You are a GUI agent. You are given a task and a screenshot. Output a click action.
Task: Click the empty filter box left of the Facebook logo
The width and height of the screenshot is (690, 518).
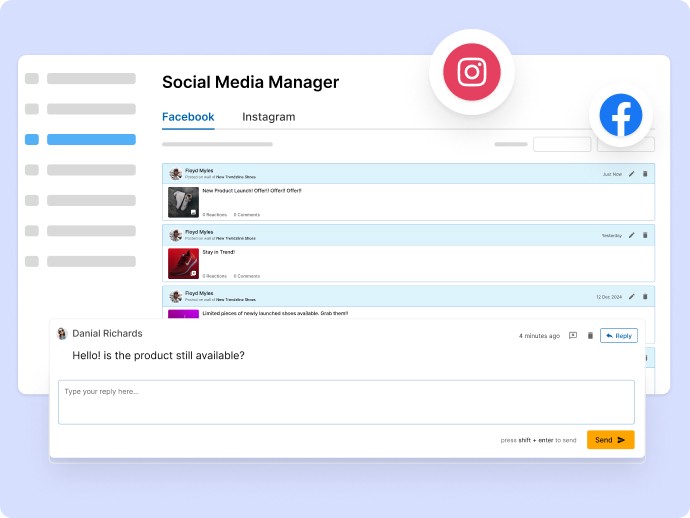(562, 144)
